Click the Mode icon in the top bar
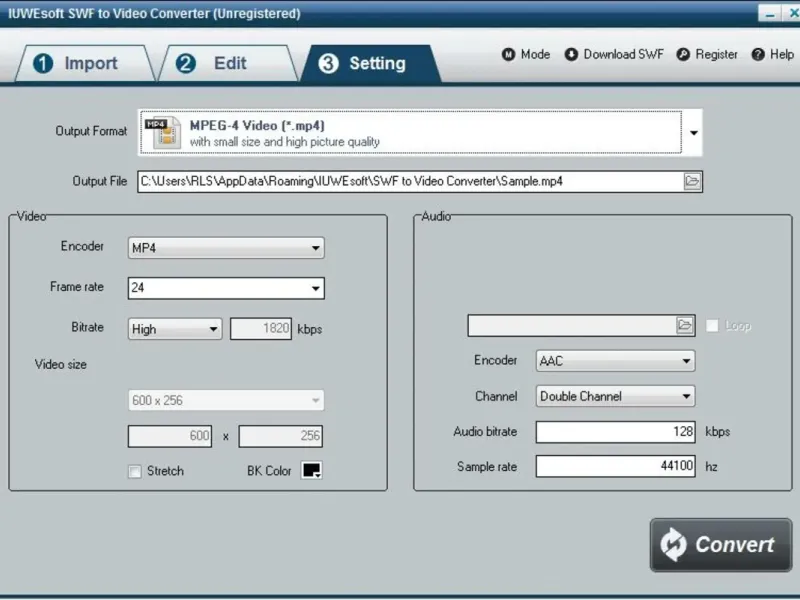This screenshot has width=800, height=600. click(x=508, y=54)
